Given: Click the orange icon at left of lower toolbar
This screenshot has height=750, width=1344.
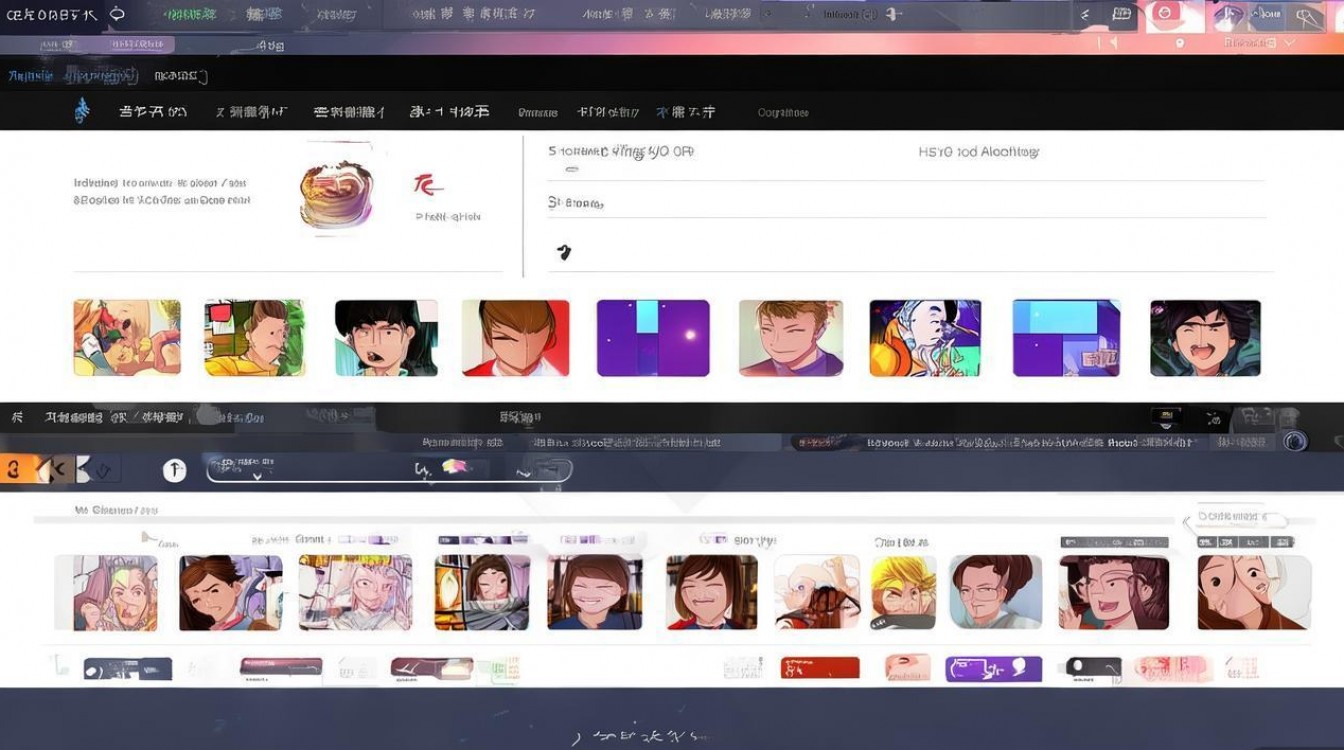Looking at the screenshot, I should 16,469.
